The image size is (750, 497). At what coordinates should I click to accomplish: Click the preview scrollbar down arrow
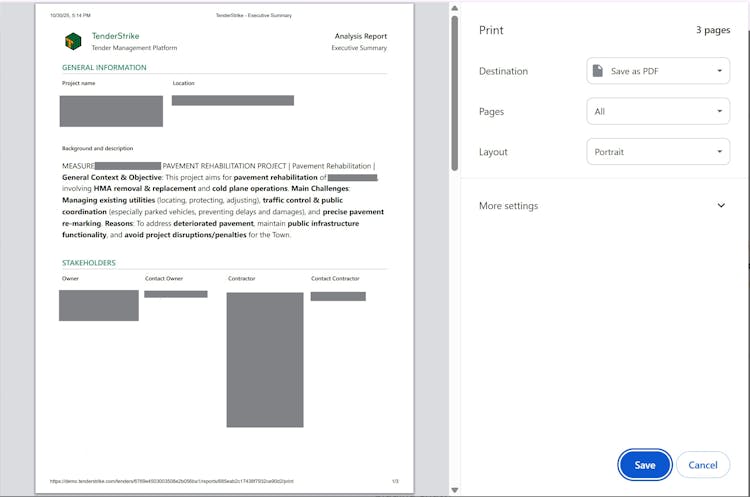point(454,490)
